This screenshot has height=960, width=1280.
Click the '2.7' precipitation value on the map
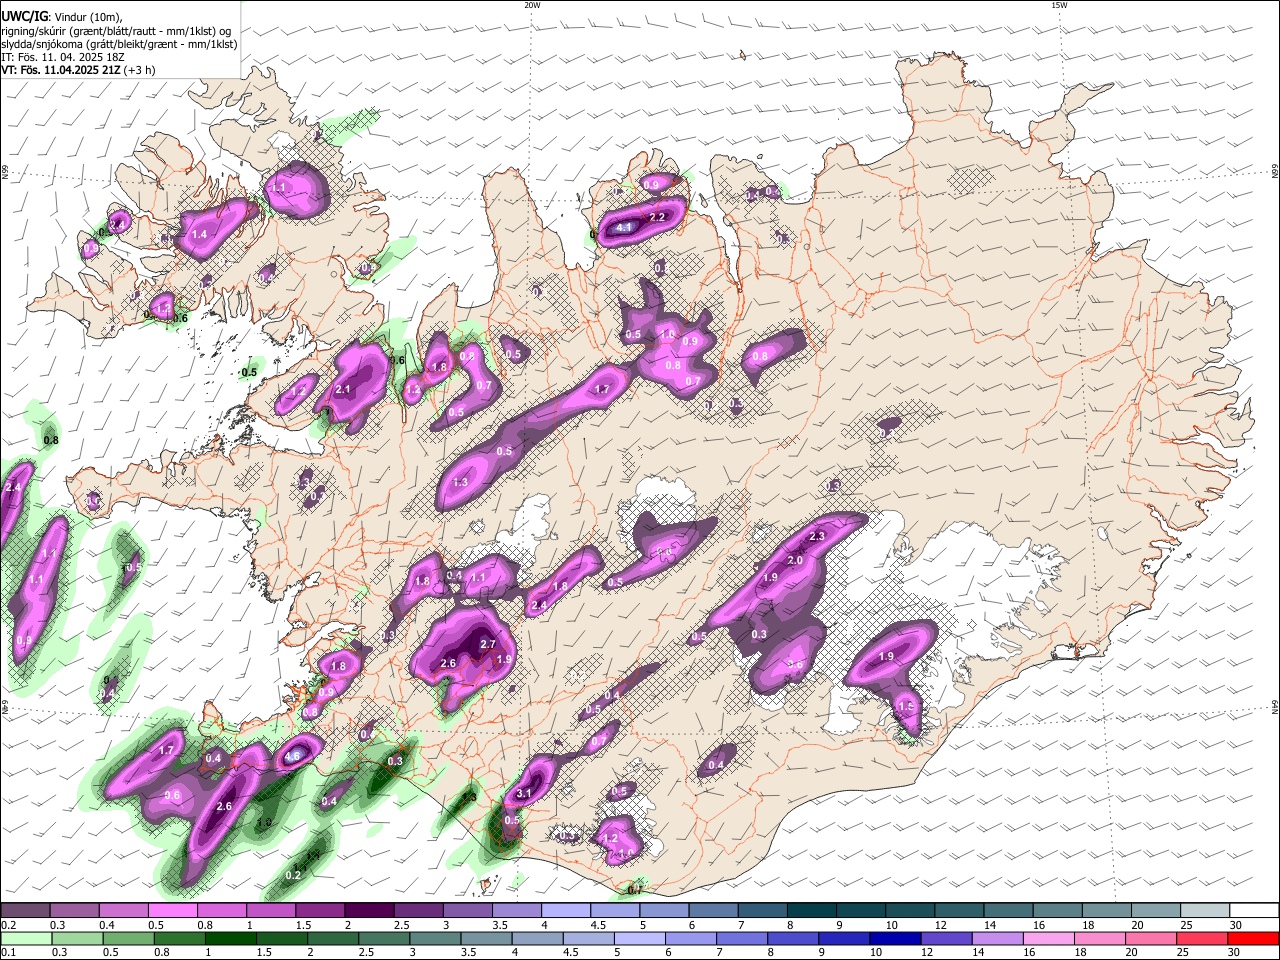pyautogui.click(x=488, y=645)
